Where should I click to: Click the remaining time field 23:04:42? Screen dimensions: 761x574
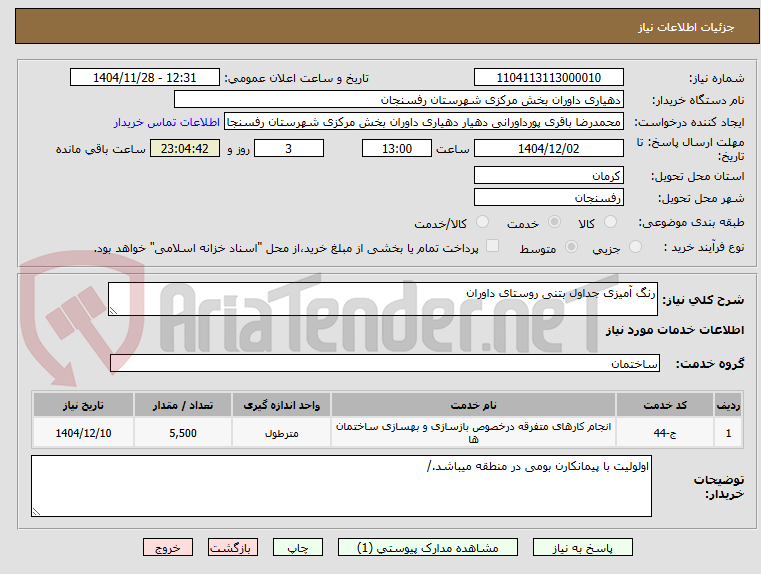[185, 148]
